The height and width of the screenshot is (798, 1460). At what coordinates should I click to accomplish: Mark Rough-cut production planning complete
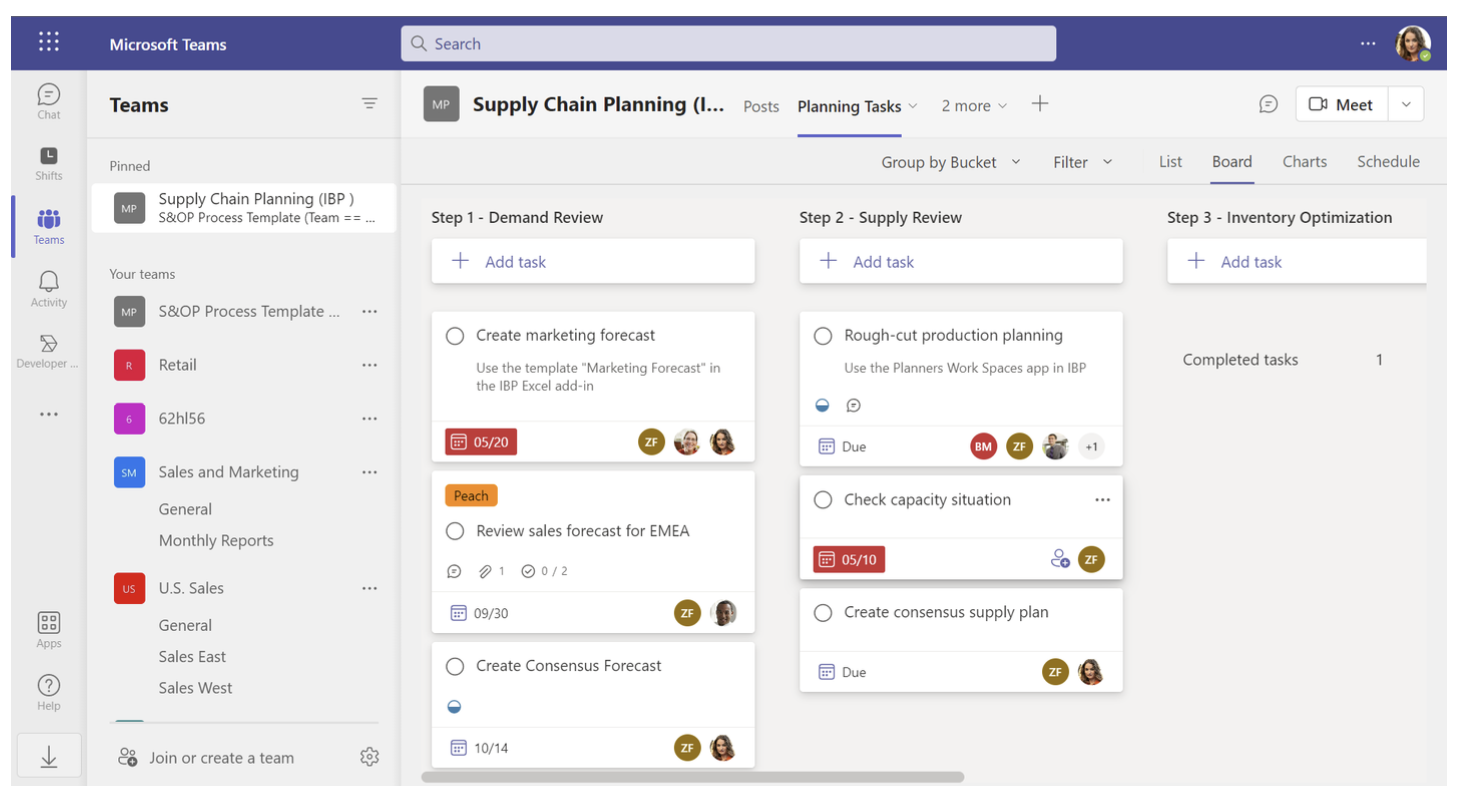[823, 336]
